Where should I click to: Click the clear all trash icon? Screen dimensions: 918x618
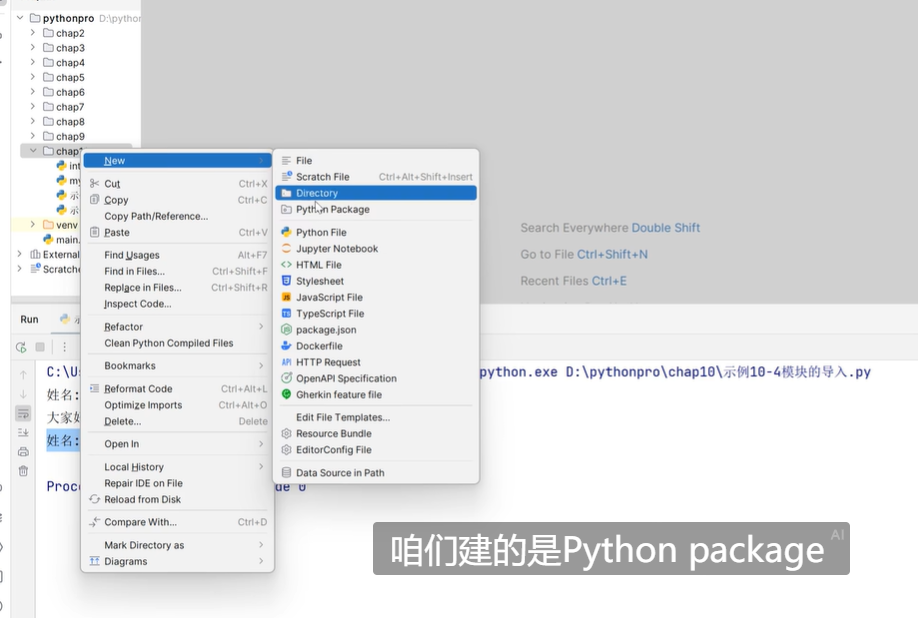[23, 471]
